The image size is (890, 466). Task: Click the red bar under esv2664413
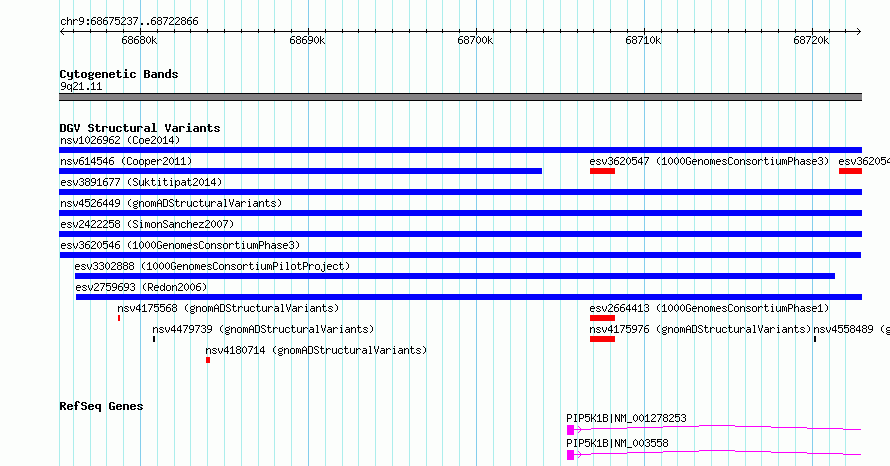click(602, 318)
